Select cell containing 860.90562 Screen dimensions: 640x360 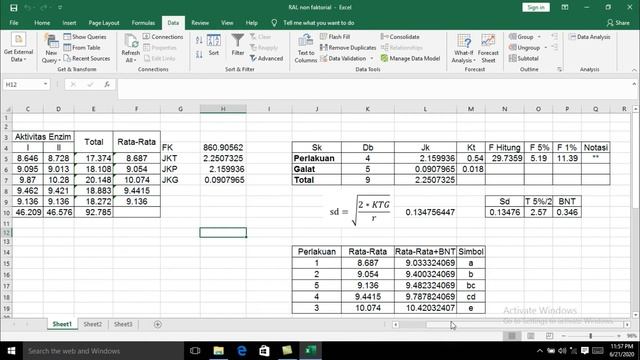click(223, 147)
